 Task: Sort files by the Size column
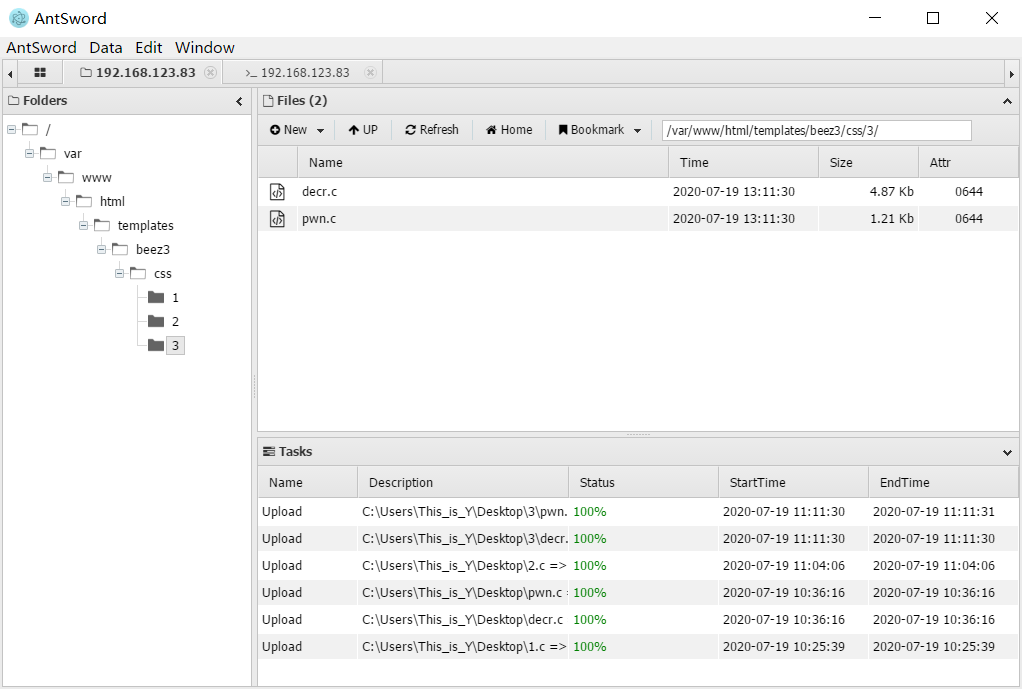pos(868,162)
